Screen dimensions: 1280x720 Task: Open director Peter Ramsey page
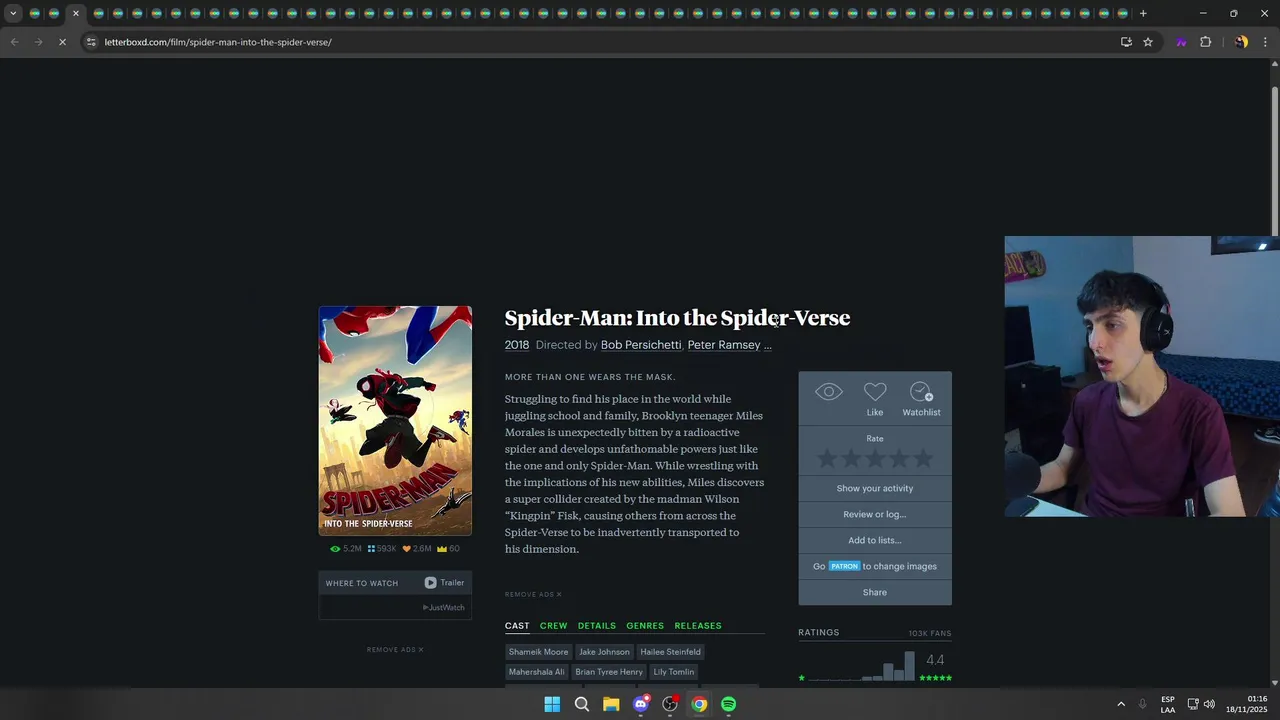pos(724,345)
